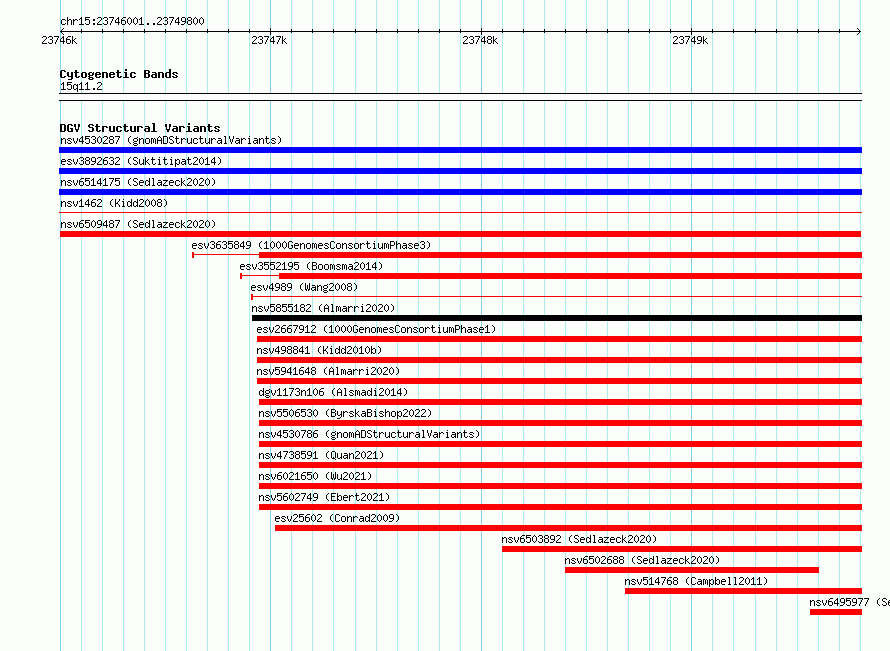Open the dgv1173n106 (Alsmadi2014) label
890x651 pixels.
[333, 392]
